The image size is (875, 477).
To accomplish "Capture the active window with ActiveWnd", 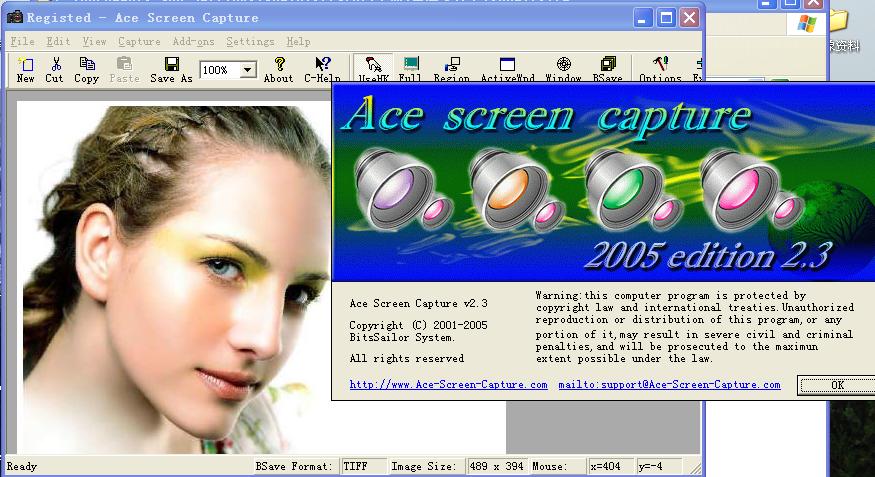I will coord(507,69).
